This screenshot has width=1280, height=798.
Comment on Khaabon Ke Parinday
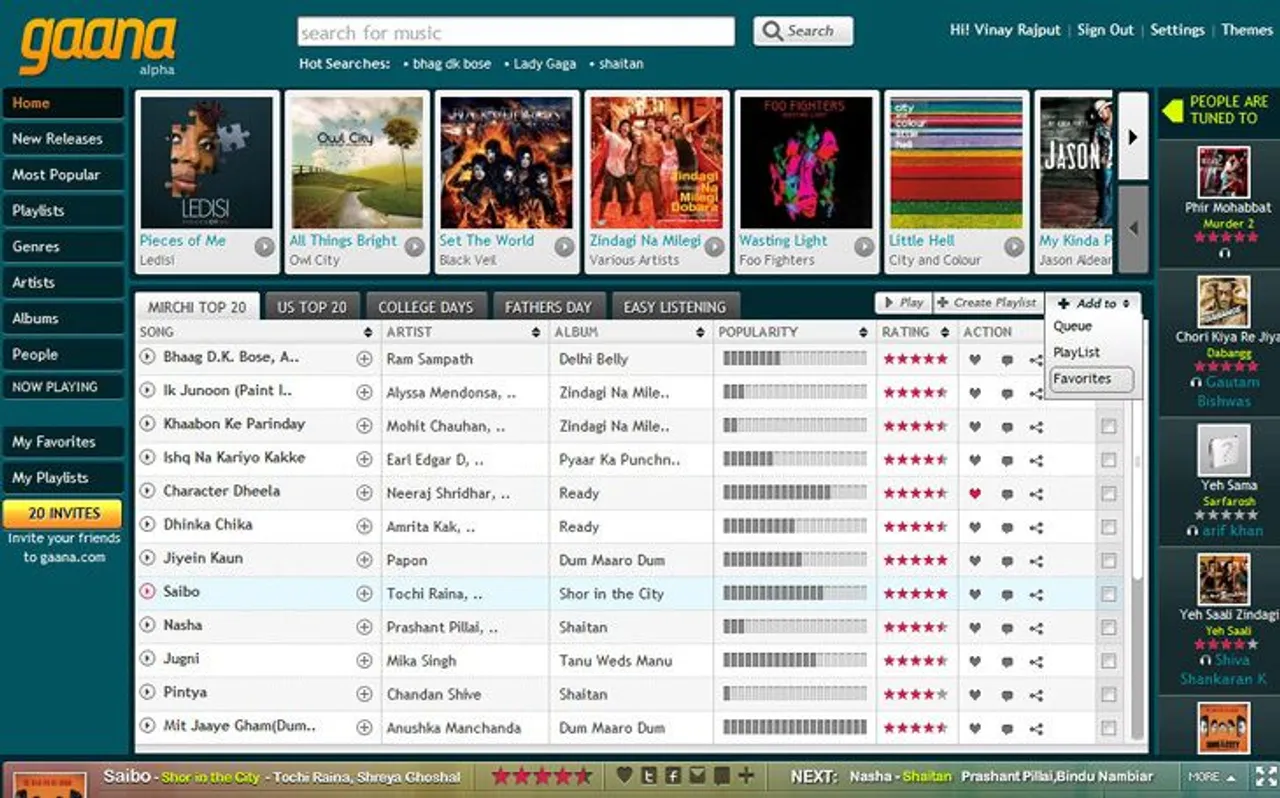coord(1006,427)
